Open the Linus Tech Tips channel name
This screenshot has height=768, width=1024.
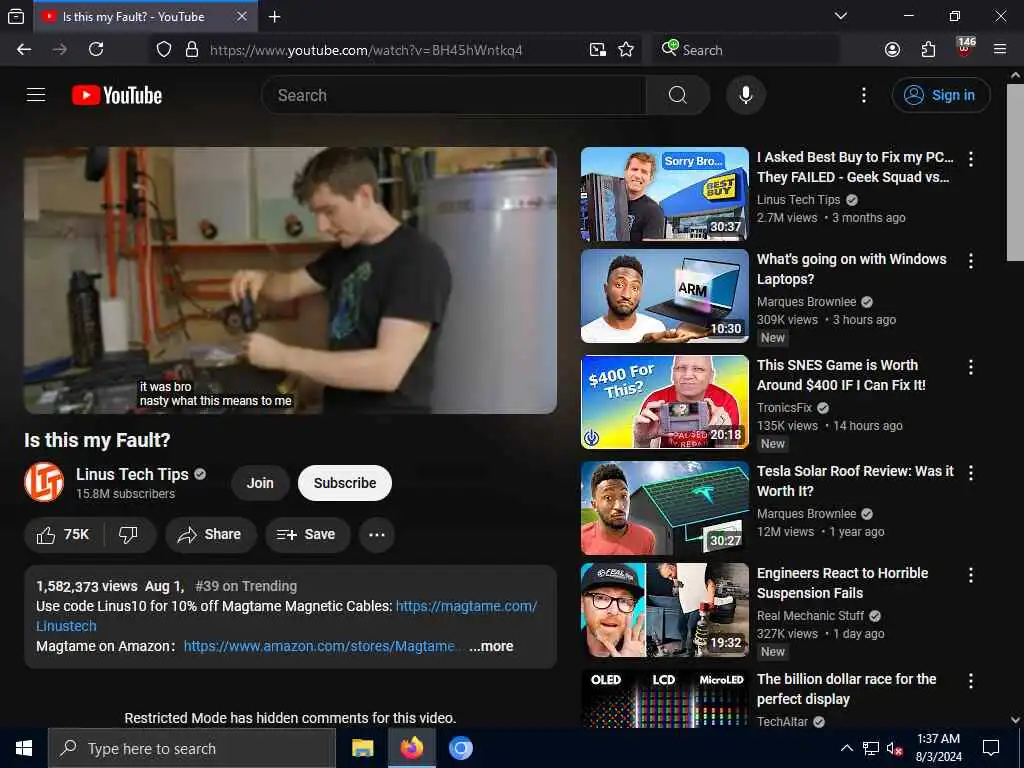coord(132,474)
